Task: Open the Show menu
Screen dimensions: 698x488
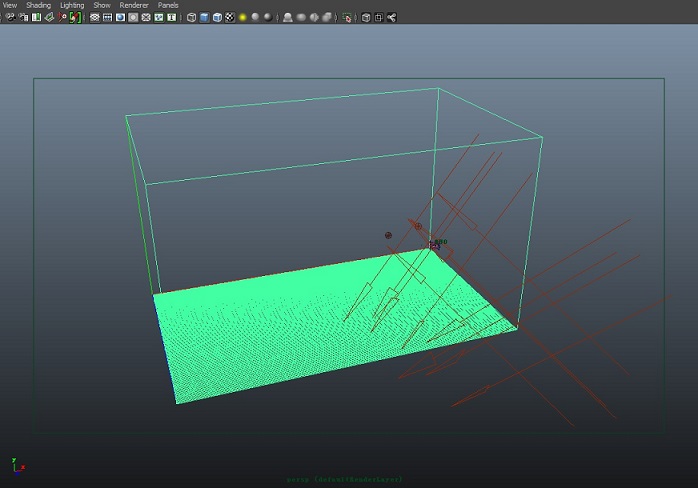Action: click(x=102, y=5)
